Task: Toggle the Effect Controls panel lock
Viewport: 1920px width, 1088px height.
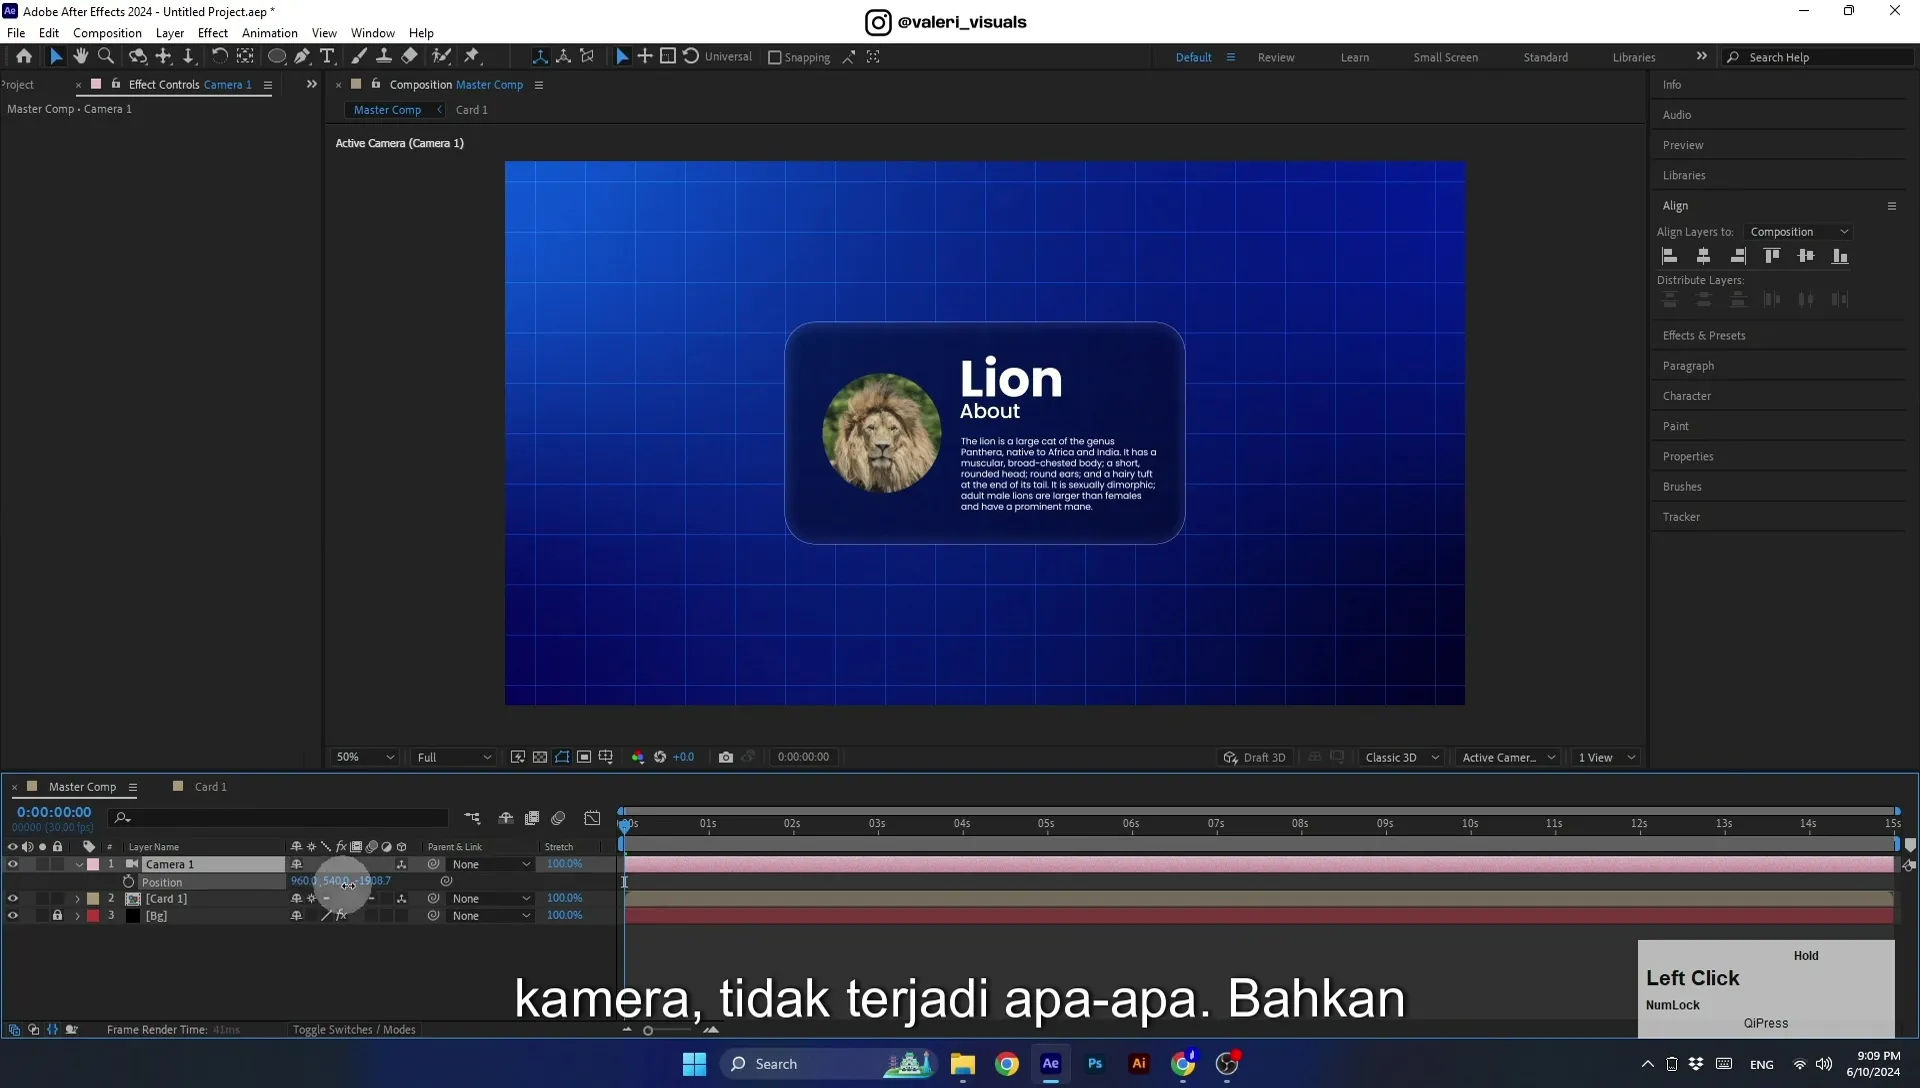Action: [116, 84]
